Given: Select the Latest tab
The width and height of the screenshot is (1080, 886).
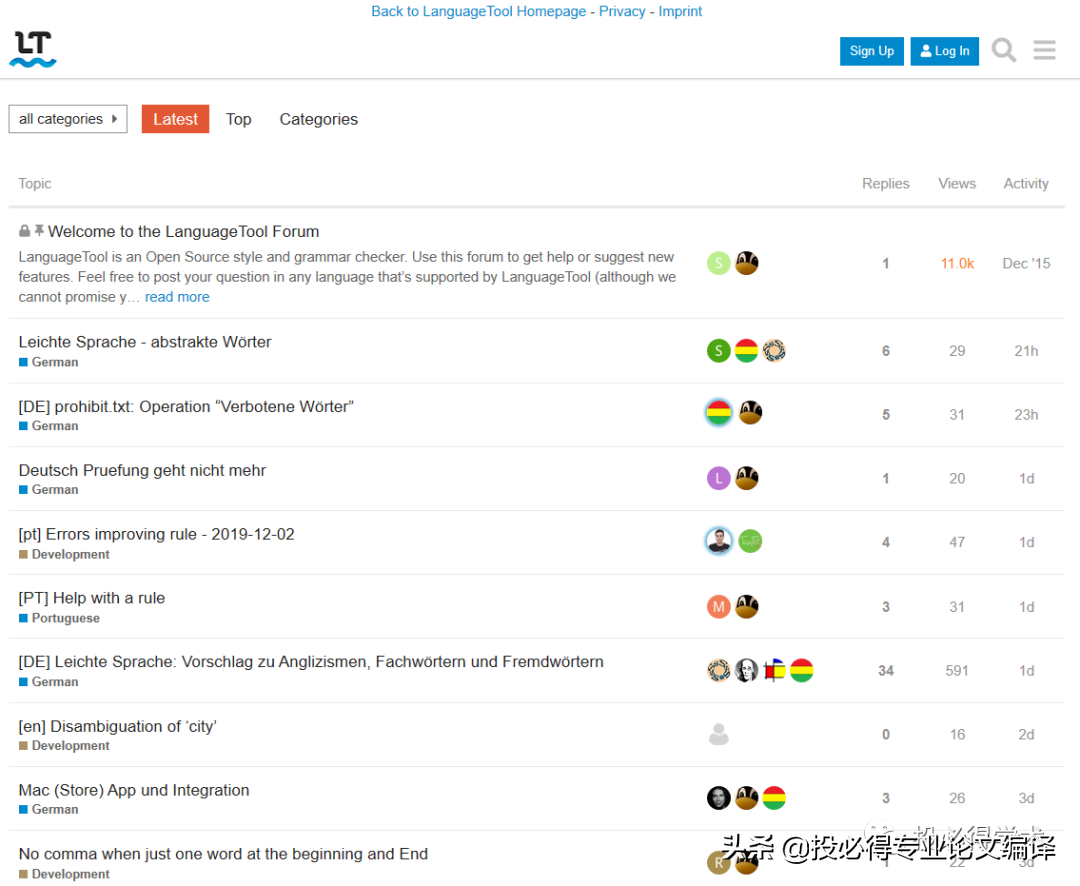Looking at the screenshot, I should (x=176, y=119).
